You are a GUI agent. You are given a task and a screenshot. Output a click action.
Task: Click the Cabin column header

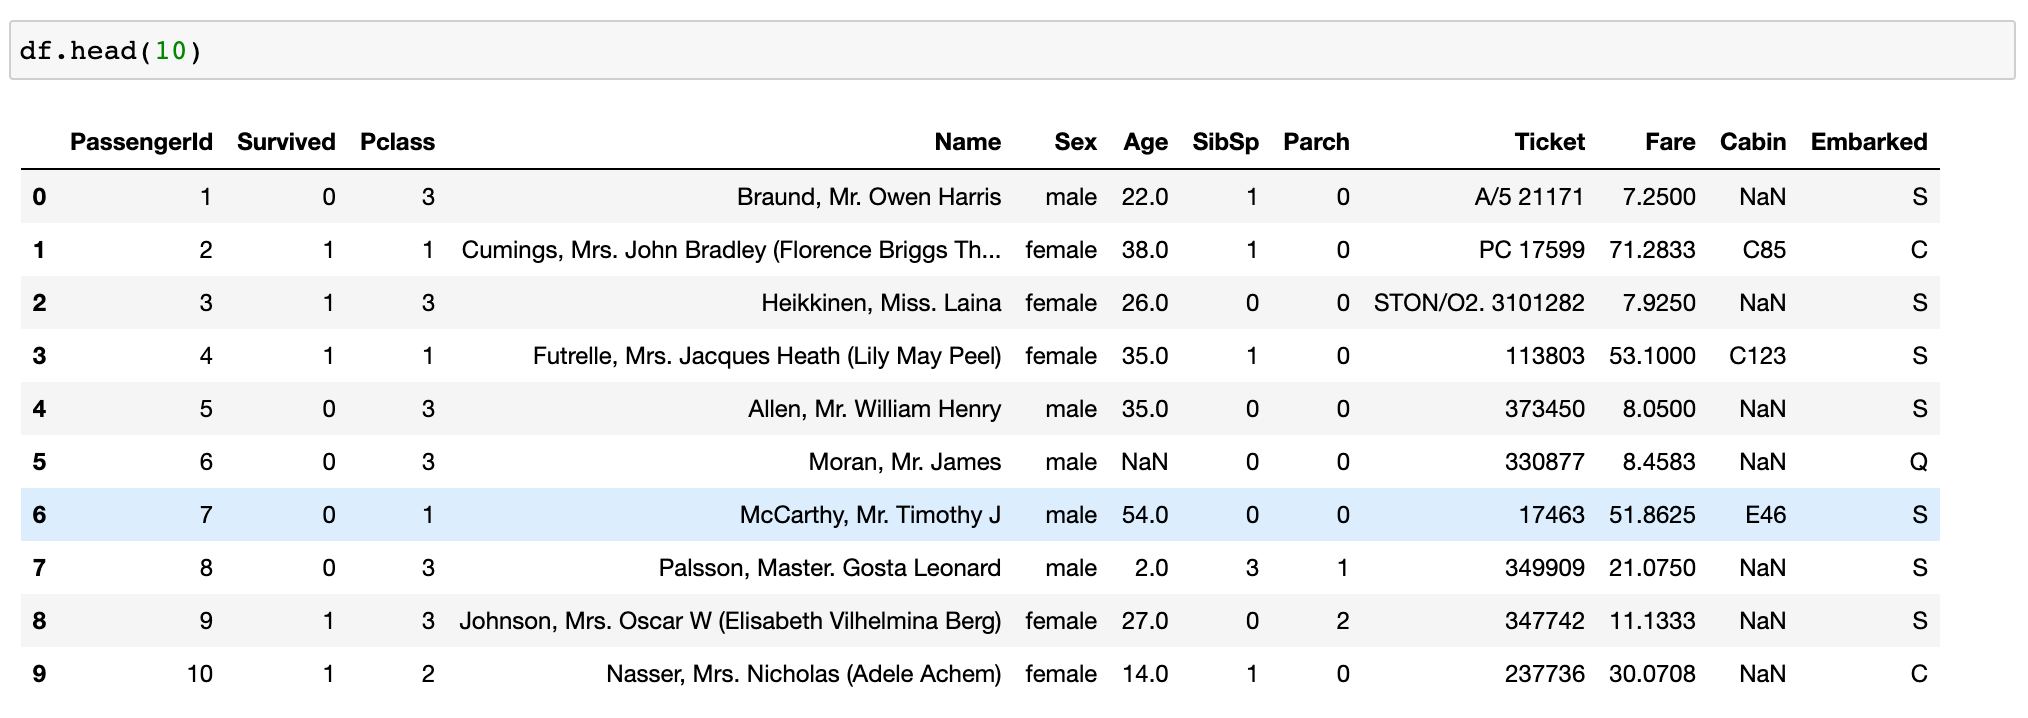click(x=1752, y=142)
